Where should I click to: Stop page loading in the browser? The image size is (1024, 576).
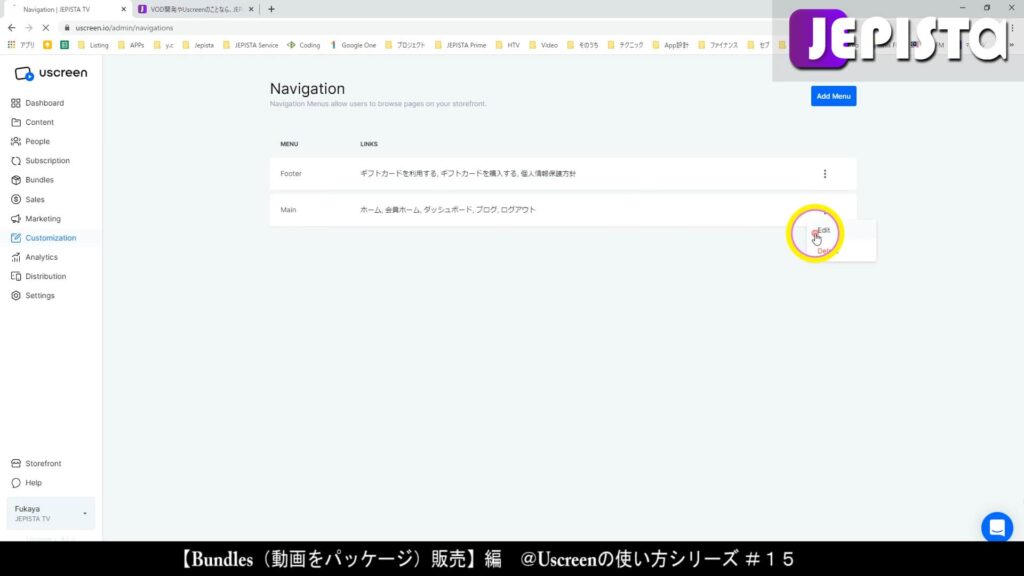[46, 28]
